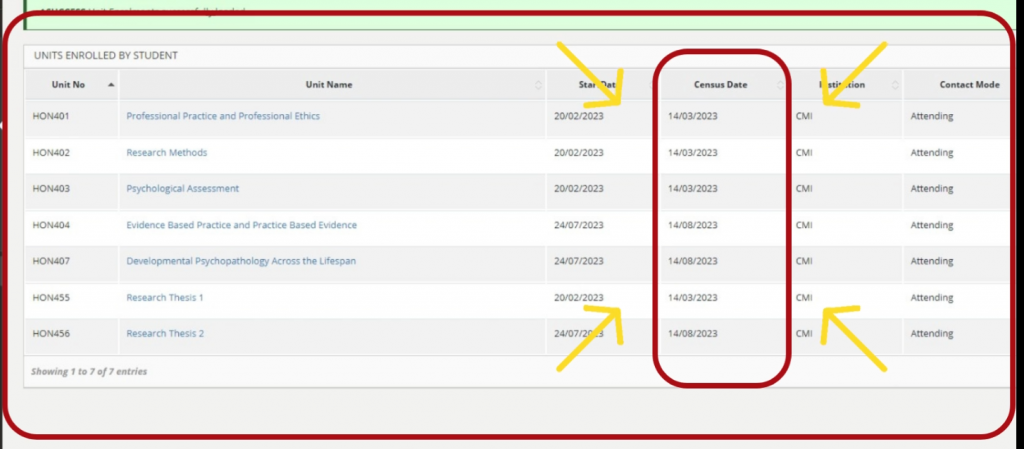Click HON401 census date 14/03/2023
This screenshot has height=449, width=1024.
[x=692, y=116]
